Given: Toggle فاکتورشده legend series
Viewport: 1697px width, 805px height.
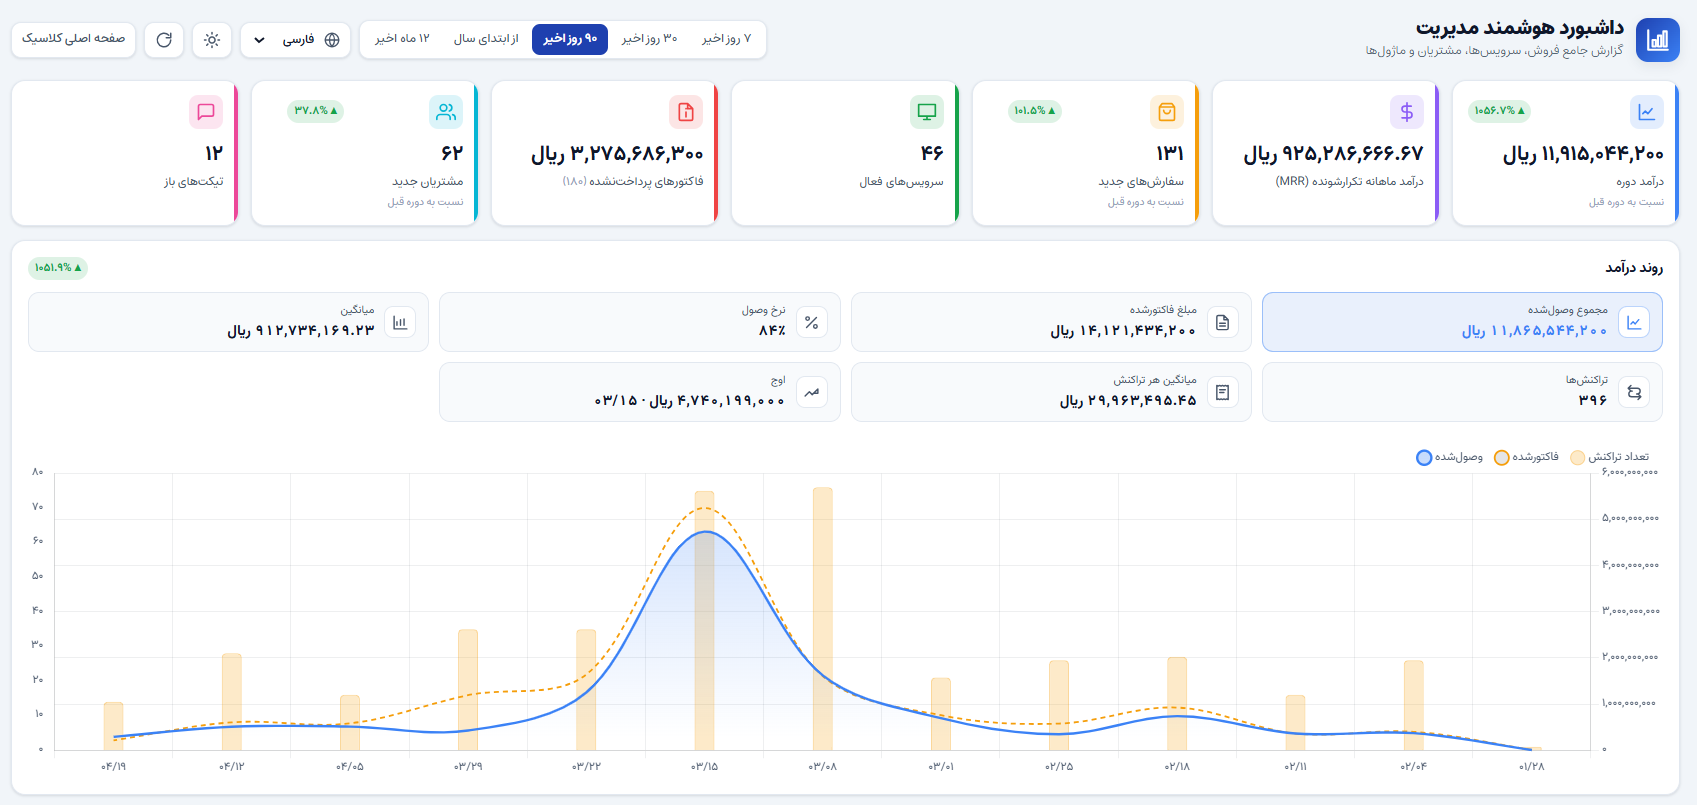Looking at the screenshot, I should pos(1526,457).
